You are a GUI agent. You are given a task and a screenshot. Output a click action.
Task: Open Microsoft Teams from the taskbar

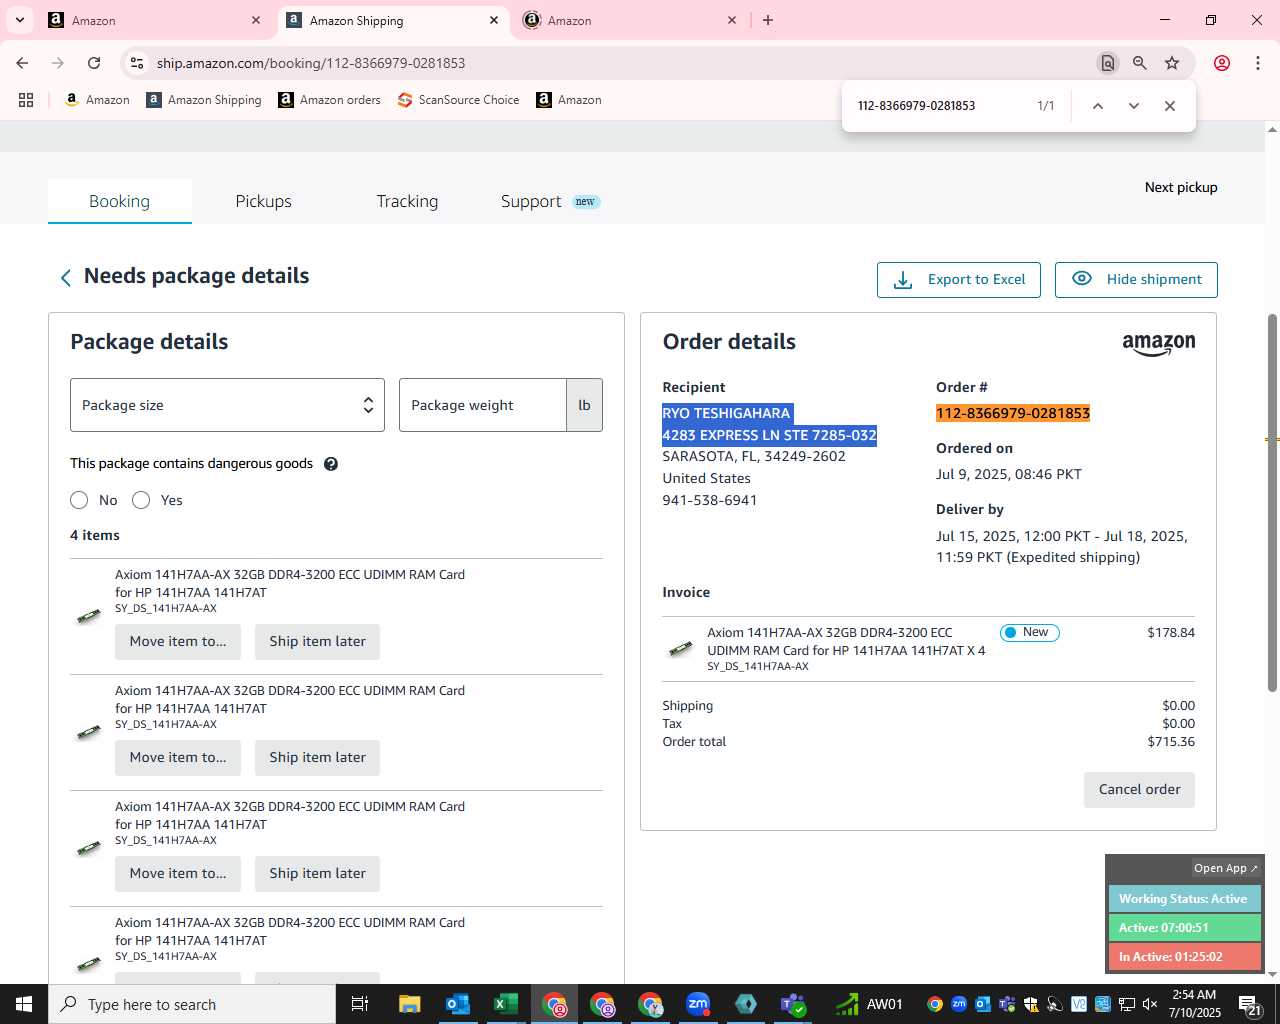(794, 1004)
